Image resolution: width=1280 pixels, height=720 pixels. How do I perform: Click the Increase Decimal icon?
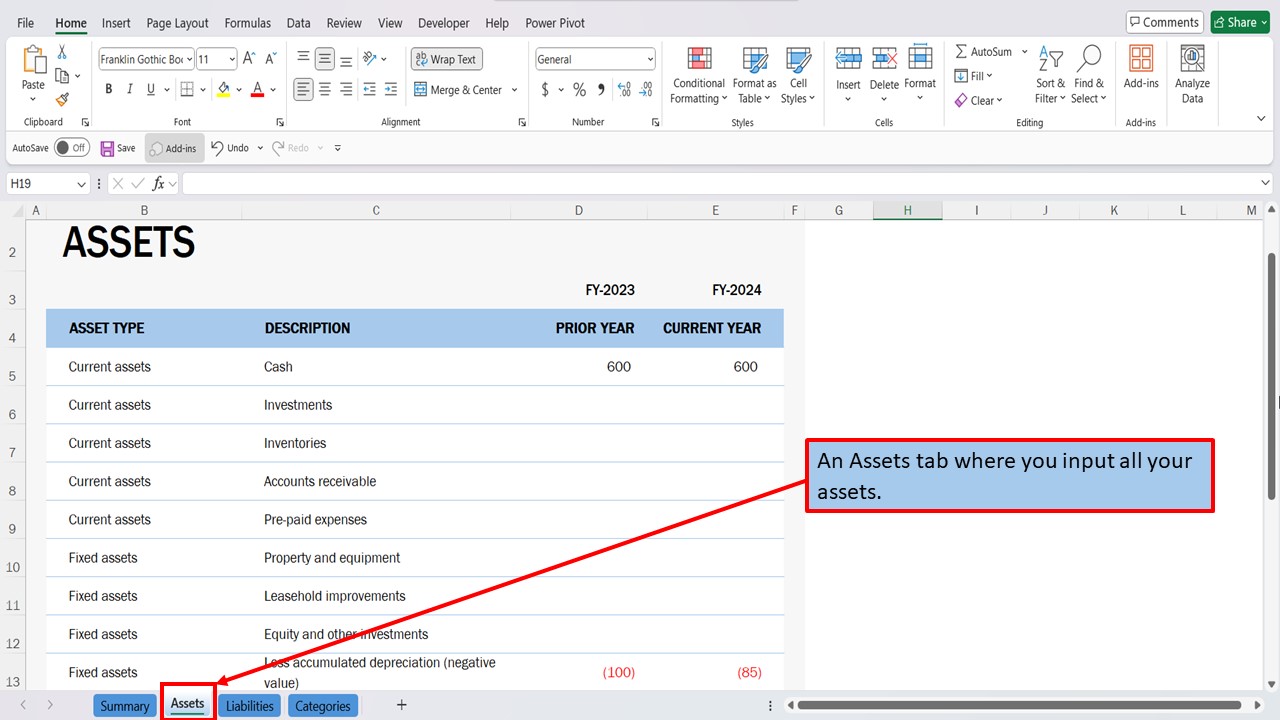tap(625, 89)
